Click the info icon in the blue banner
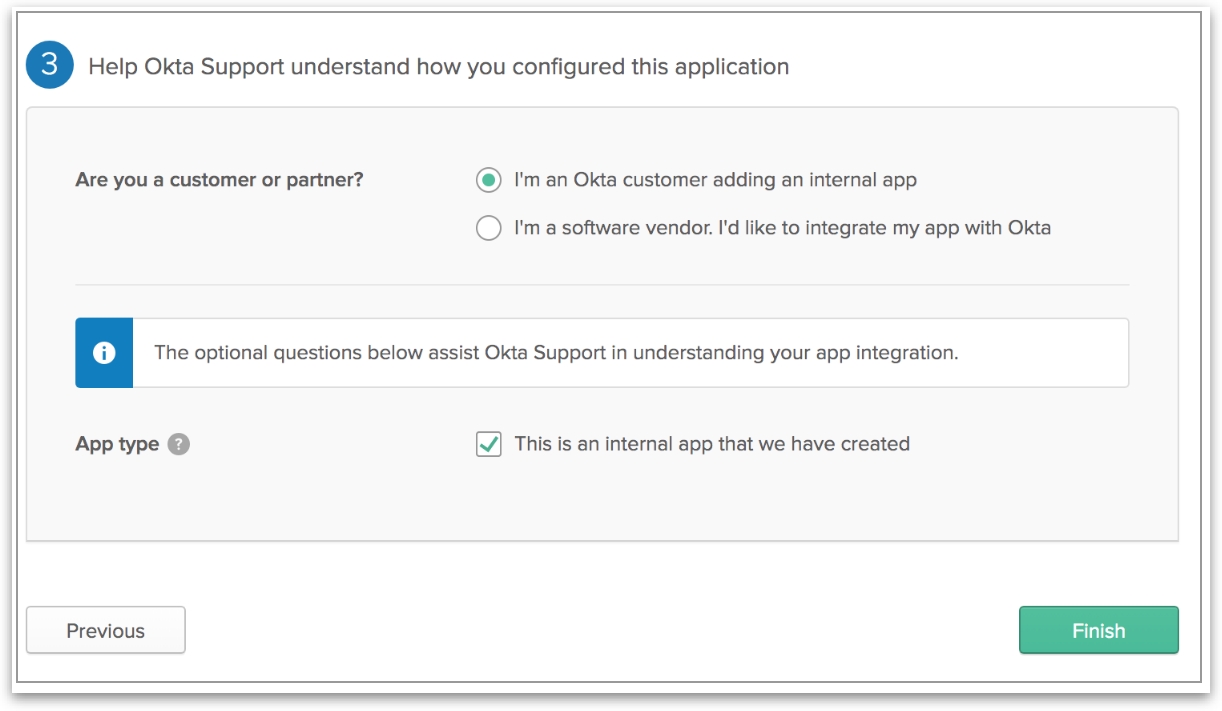Screen dimensions: 1222x711 (x=104, y=353)
